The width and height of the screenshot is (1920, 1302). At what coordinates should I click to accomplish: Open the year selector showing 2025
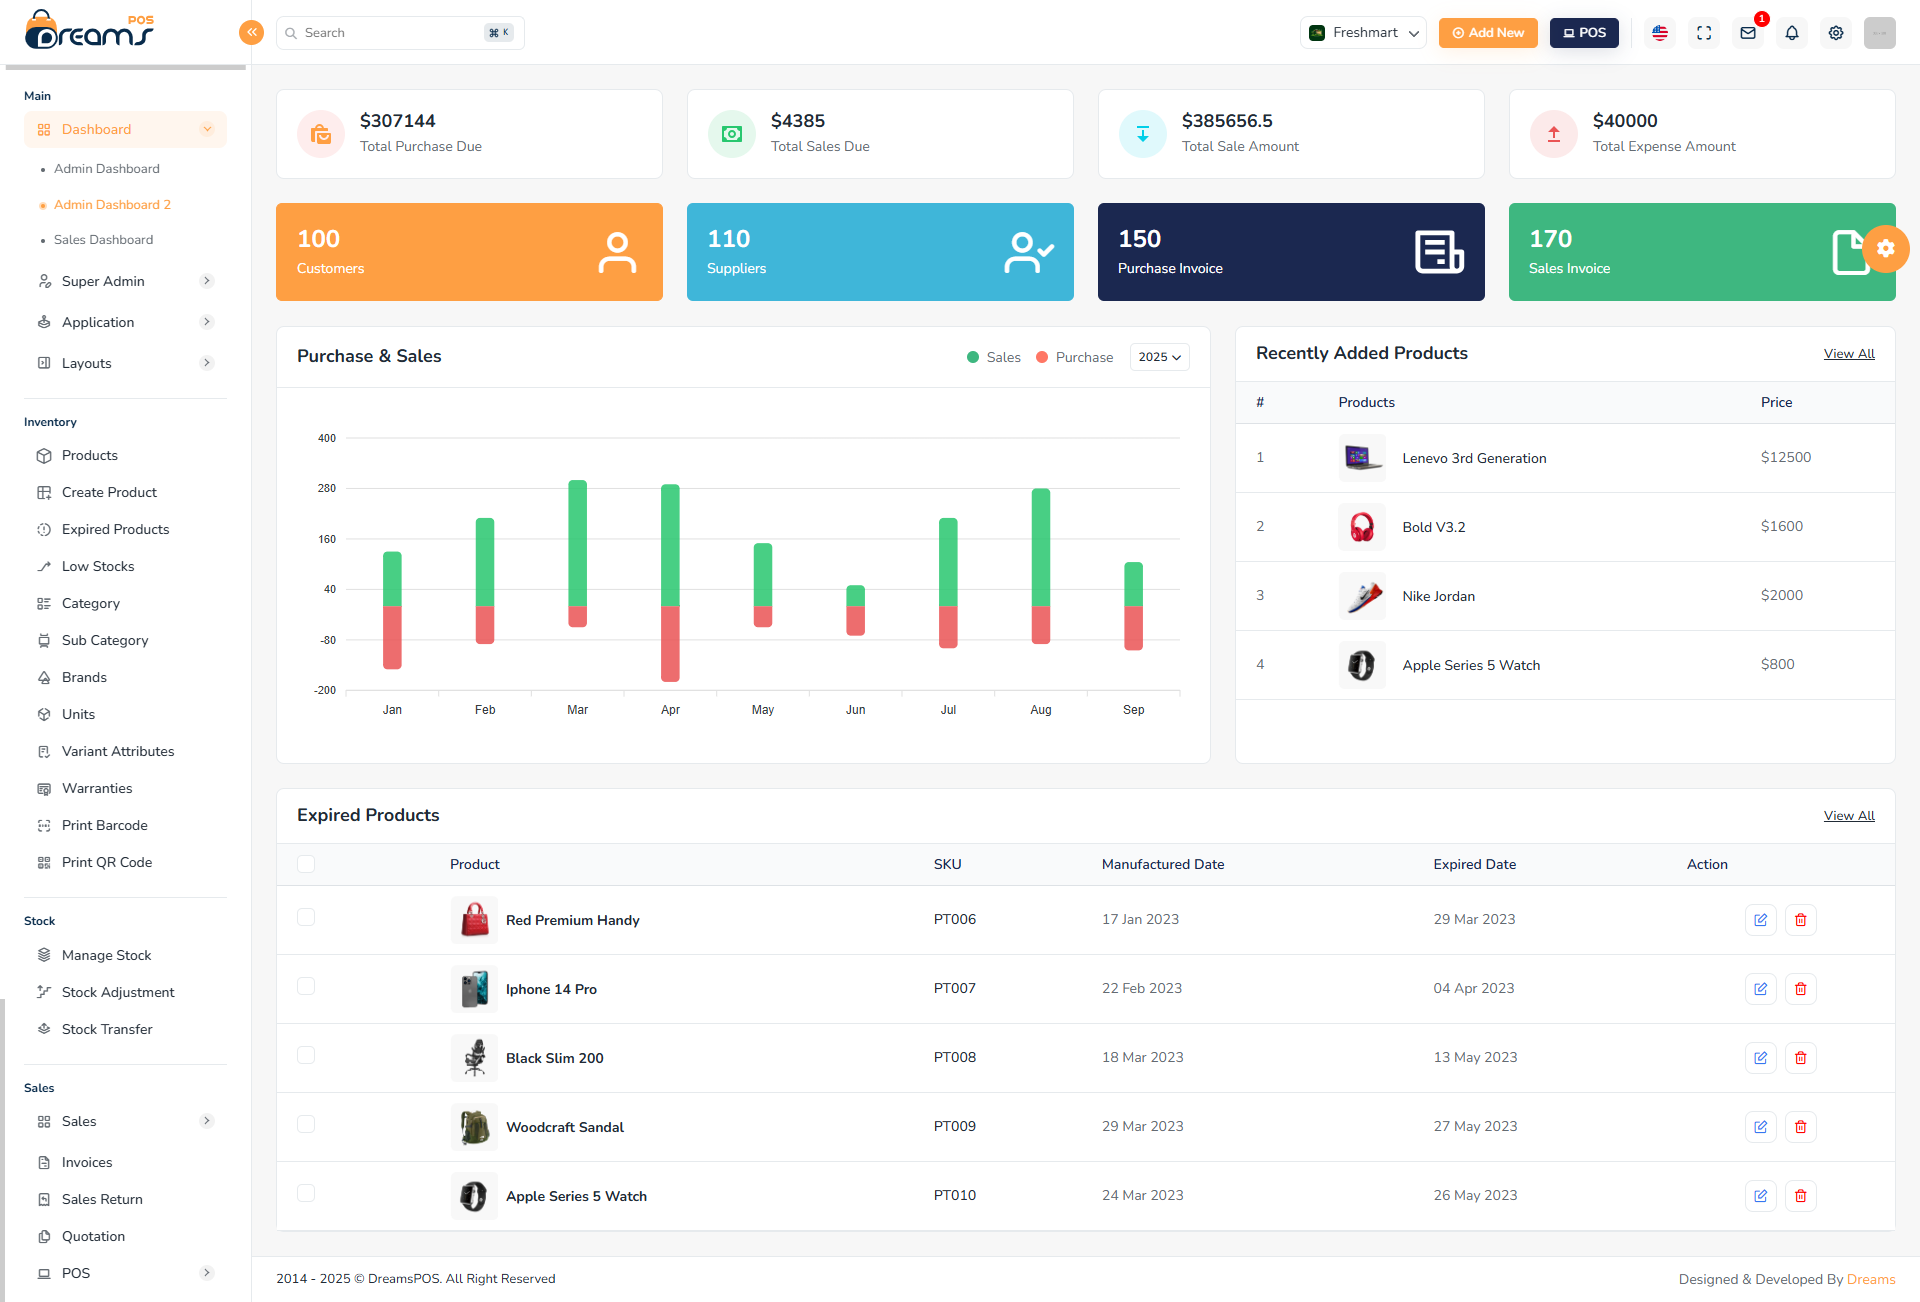coord(1158,357)
